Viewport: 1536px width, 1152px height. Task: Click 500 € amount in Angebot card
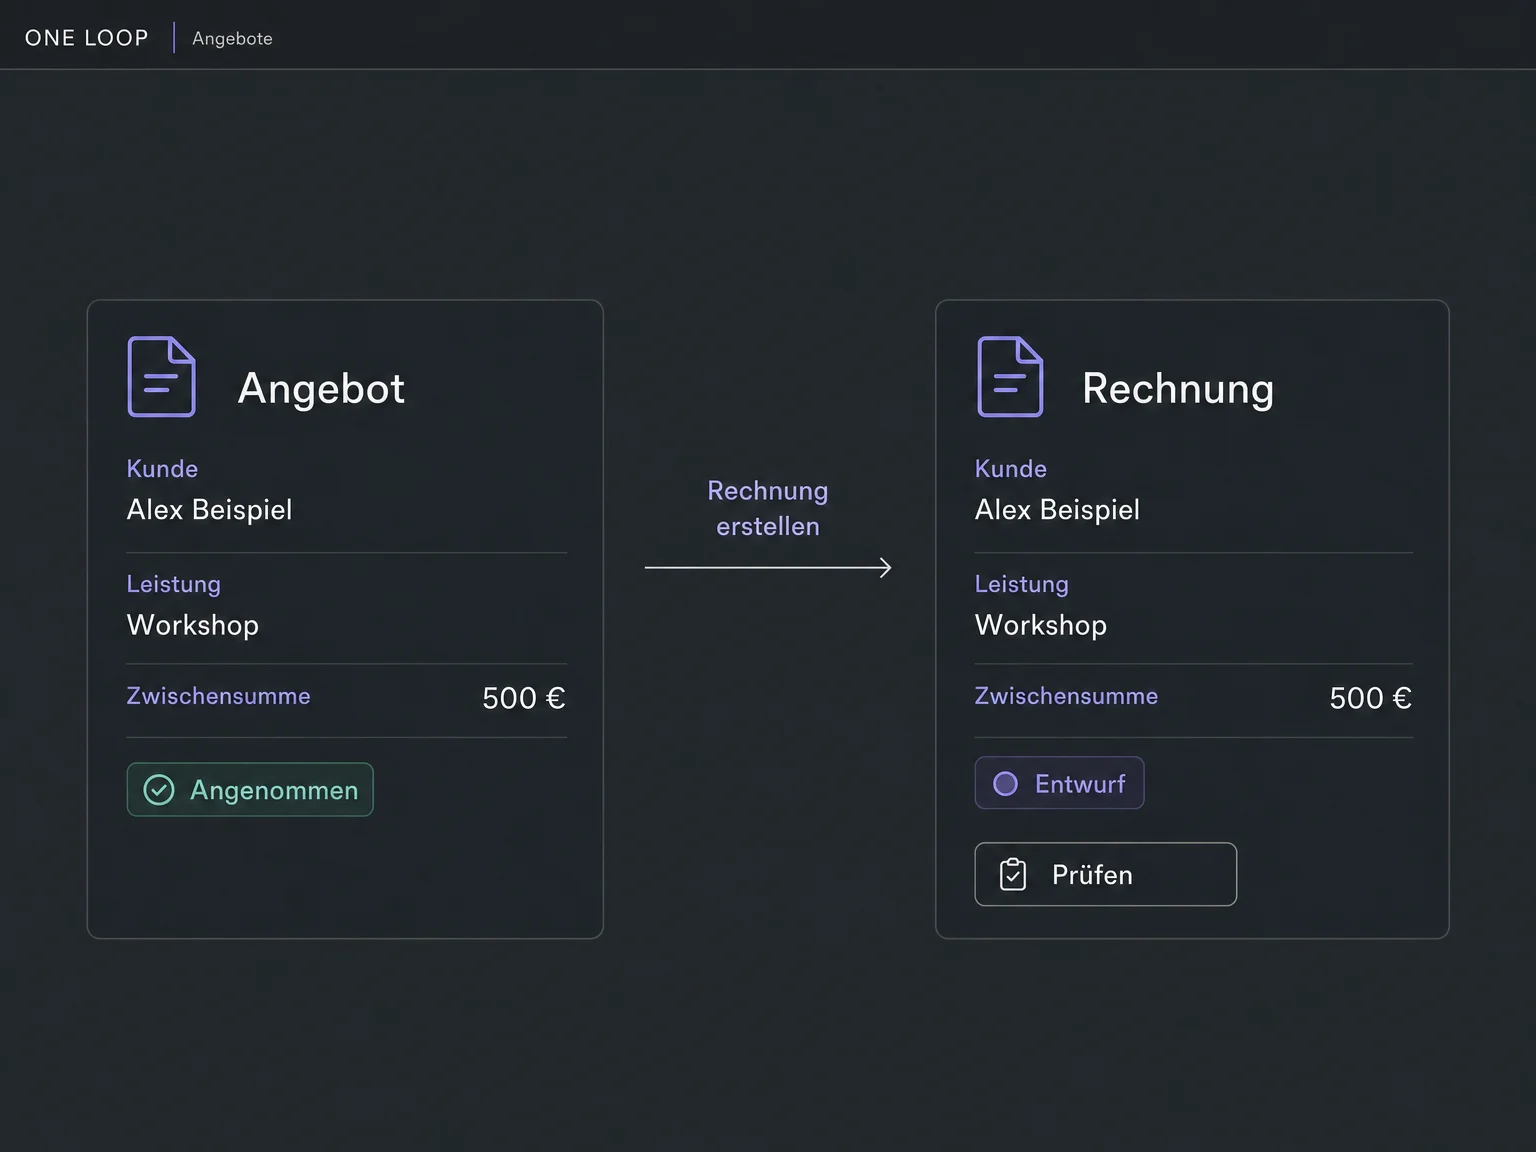click(x=524, y=698)
